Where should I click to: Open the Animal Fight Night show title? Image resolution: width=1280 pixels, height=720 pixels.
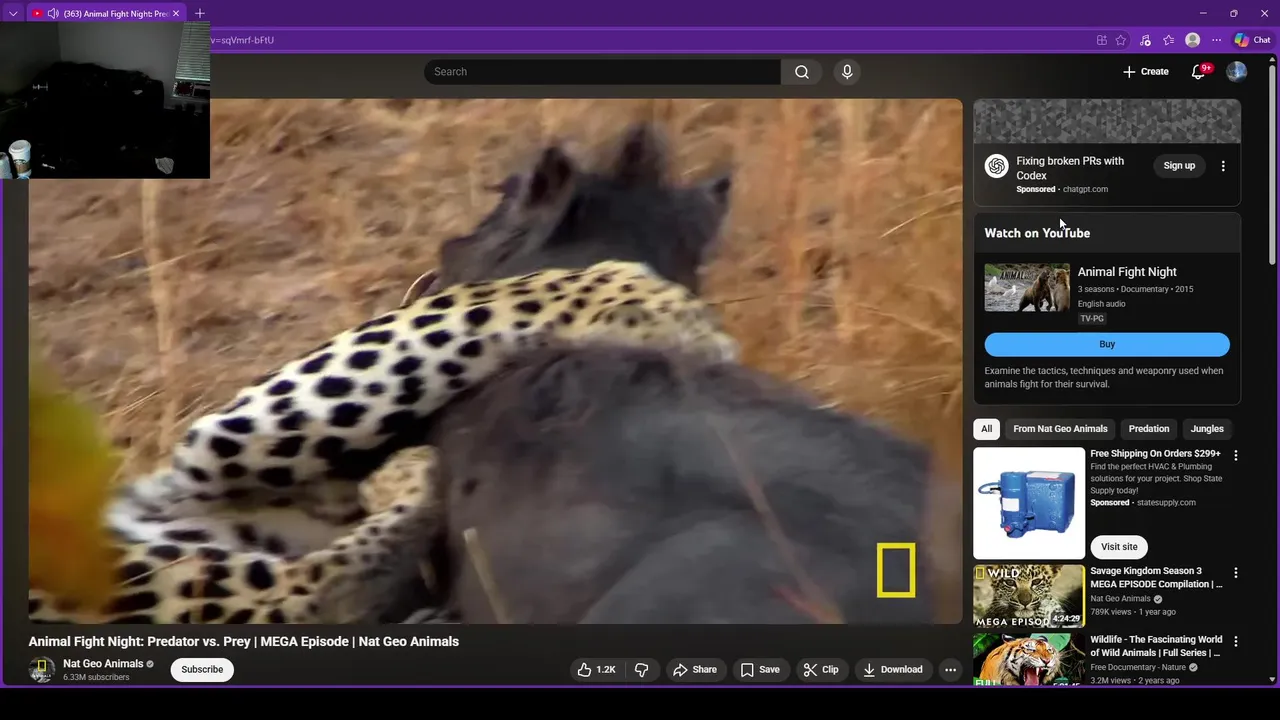point(1127,272)
